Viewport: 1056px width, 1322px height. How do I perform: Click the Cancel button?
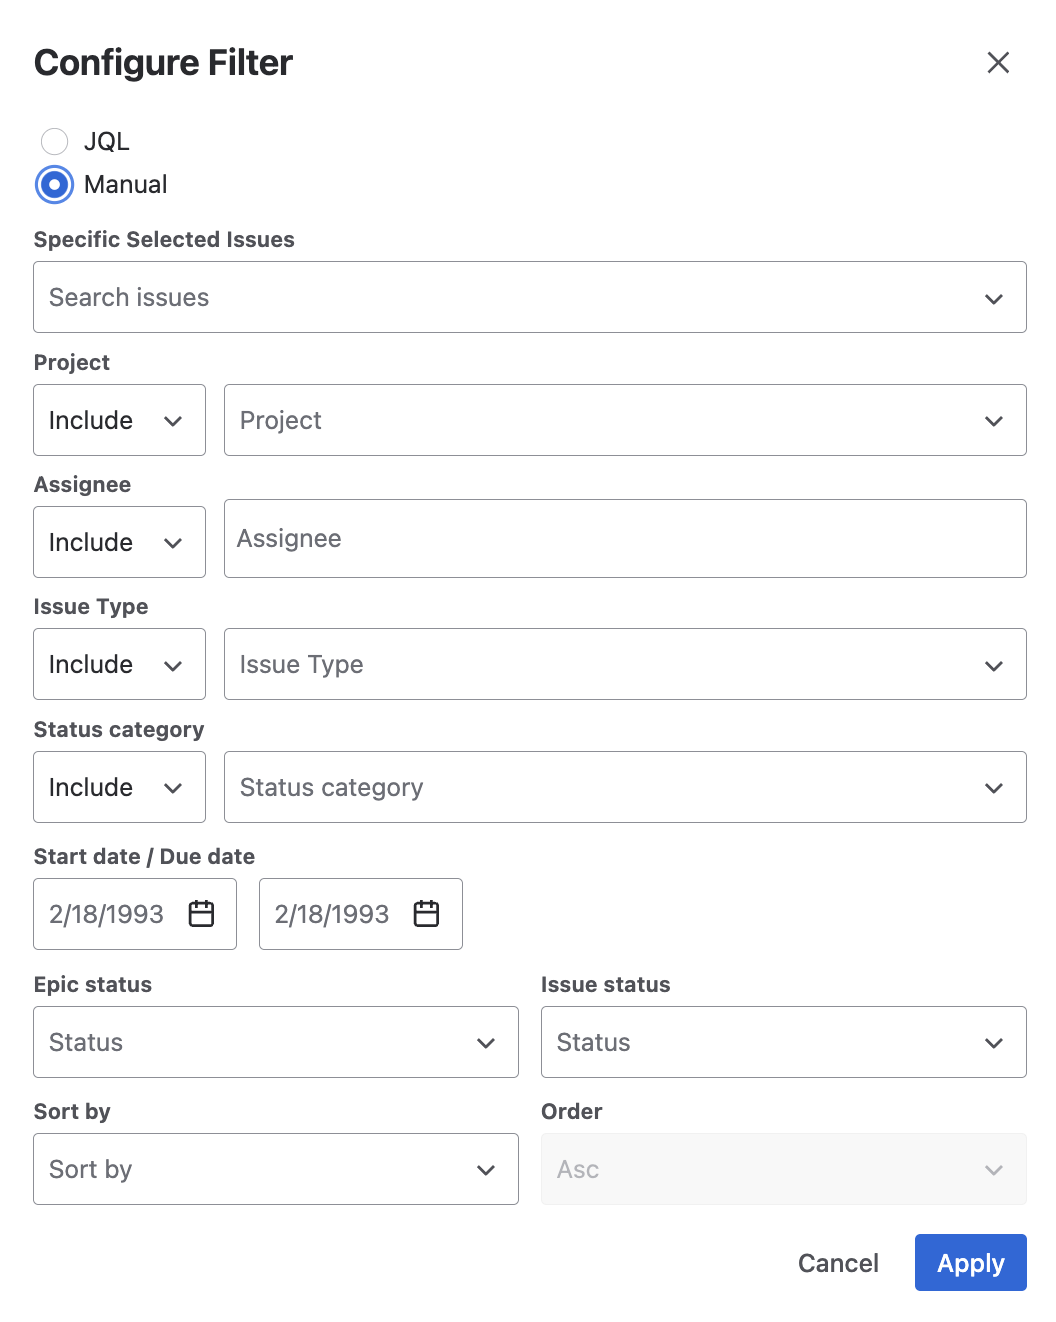point(838,1263)
